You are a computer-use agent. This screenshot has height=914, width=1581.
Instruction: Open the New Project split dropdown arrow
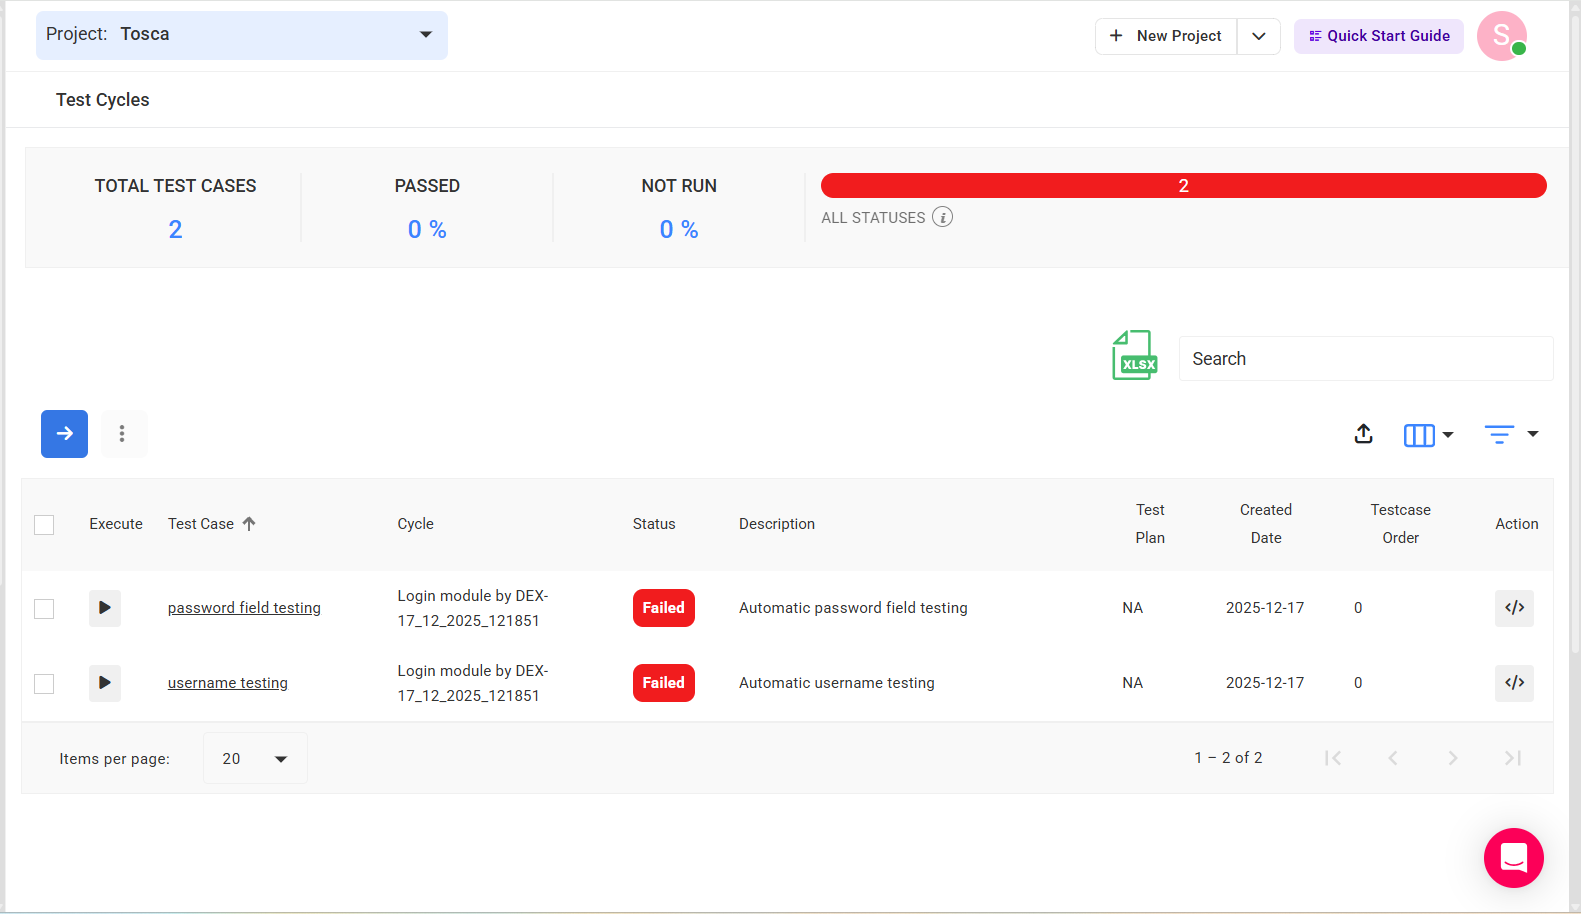tap(1259, 36)
